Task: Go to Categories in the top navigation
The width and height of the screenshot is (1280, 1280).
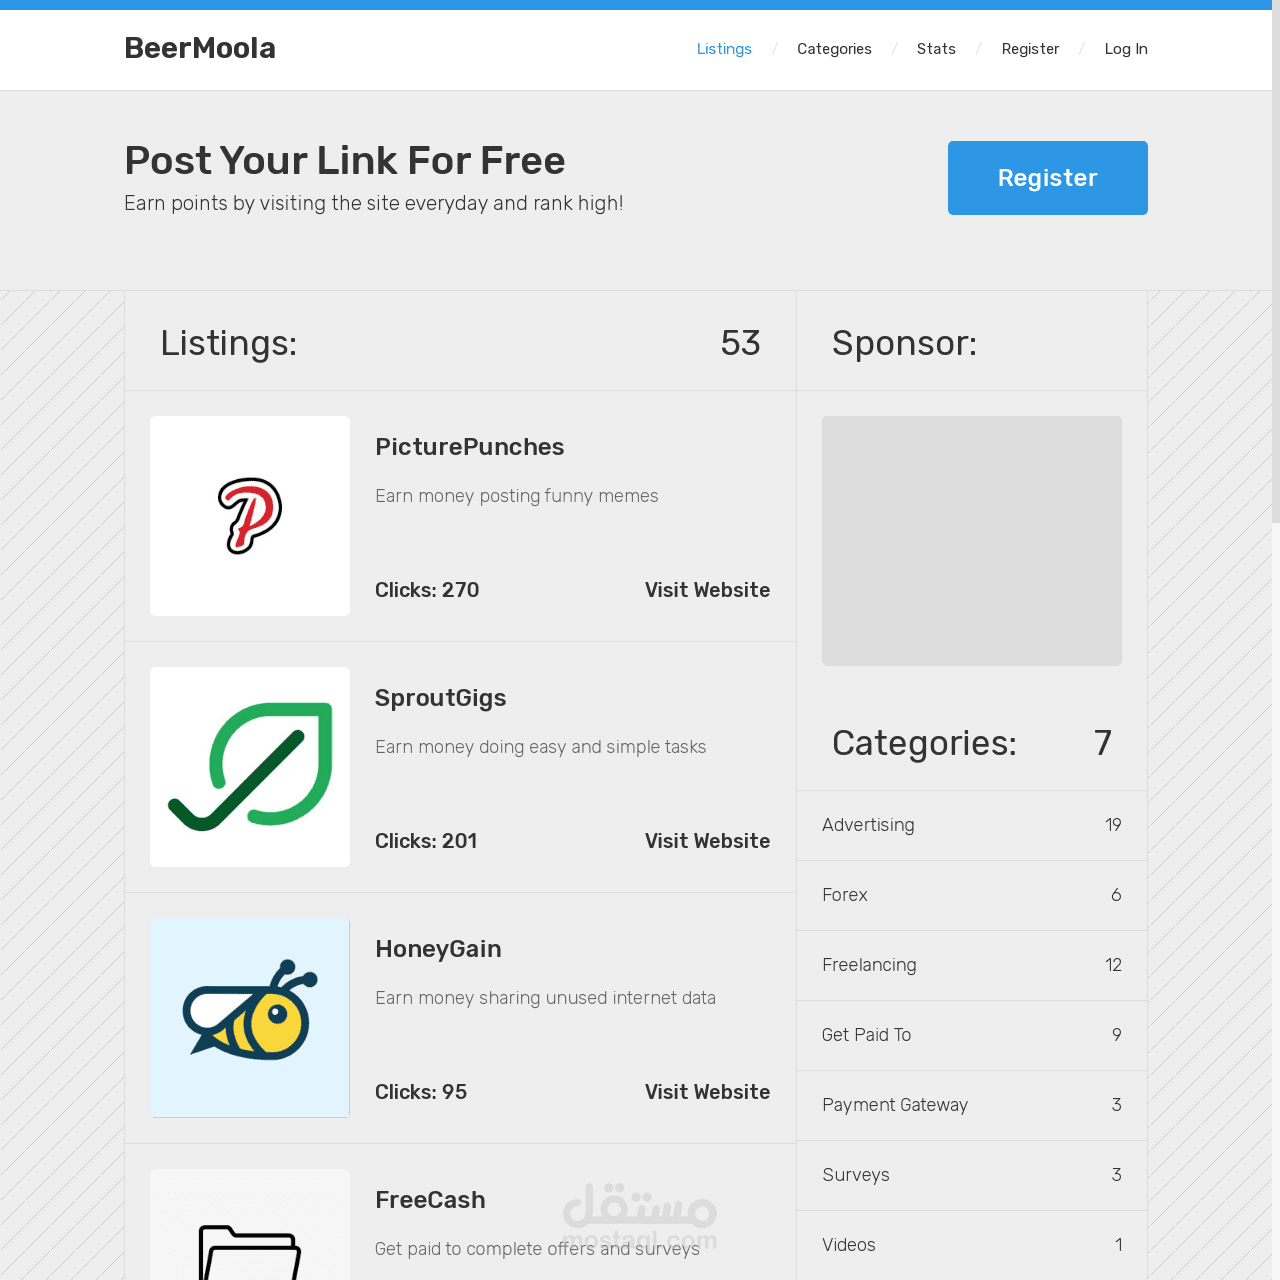Action: [834, 49]
